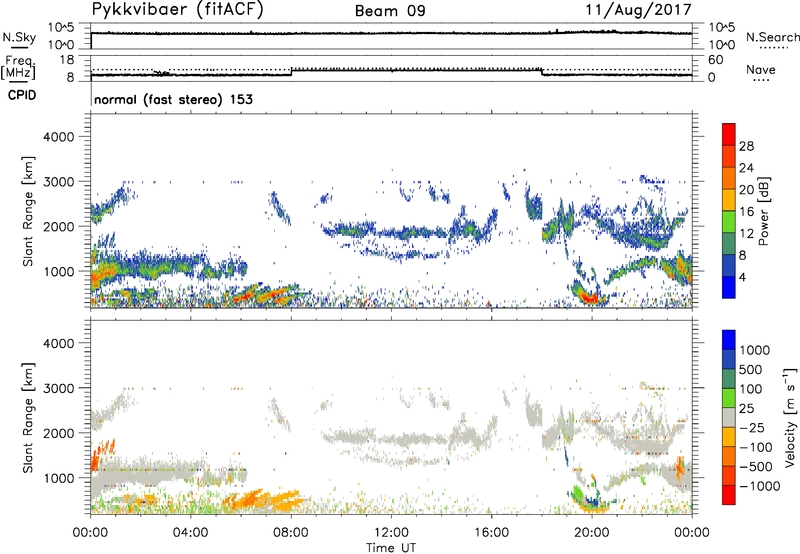Pick the yellow segment of power colorbar
Screen dimensions: 800x554
tap(729, 199)
